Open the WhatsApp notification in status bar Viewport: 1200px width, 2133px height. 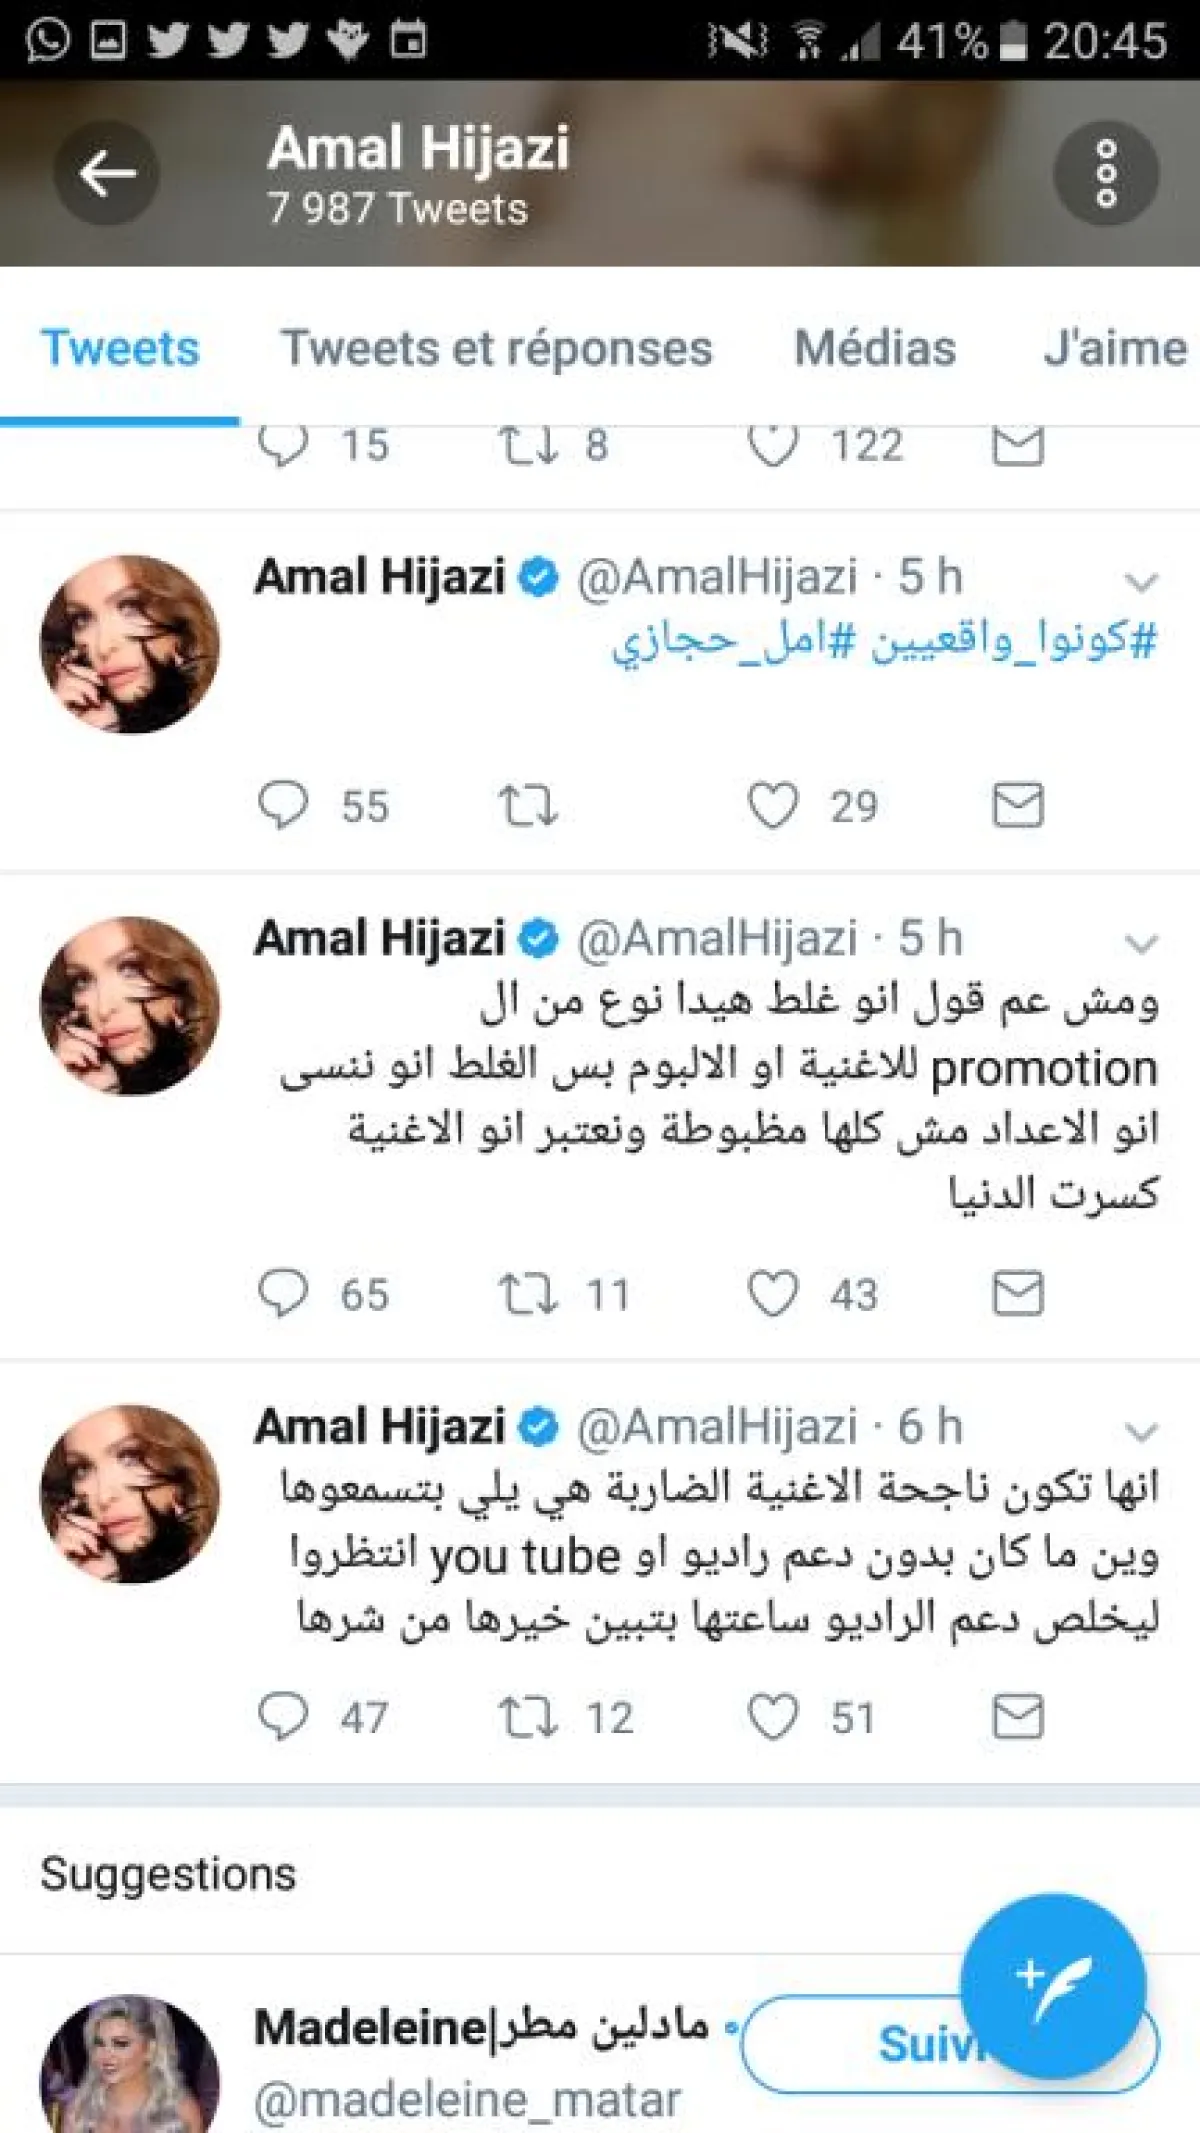pos(48,40)
